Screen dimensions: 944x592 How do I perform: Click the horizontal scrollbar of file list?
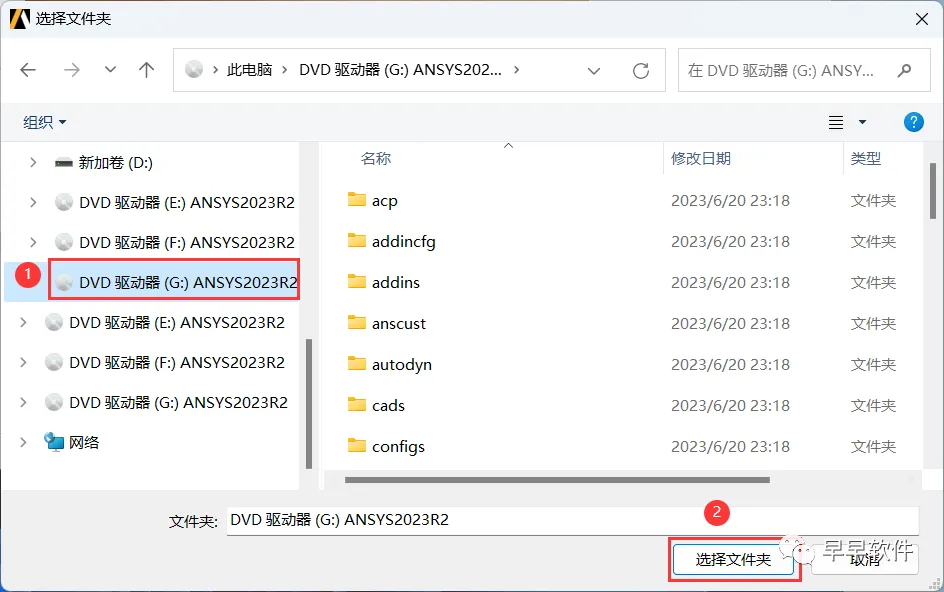pos(557,480)
